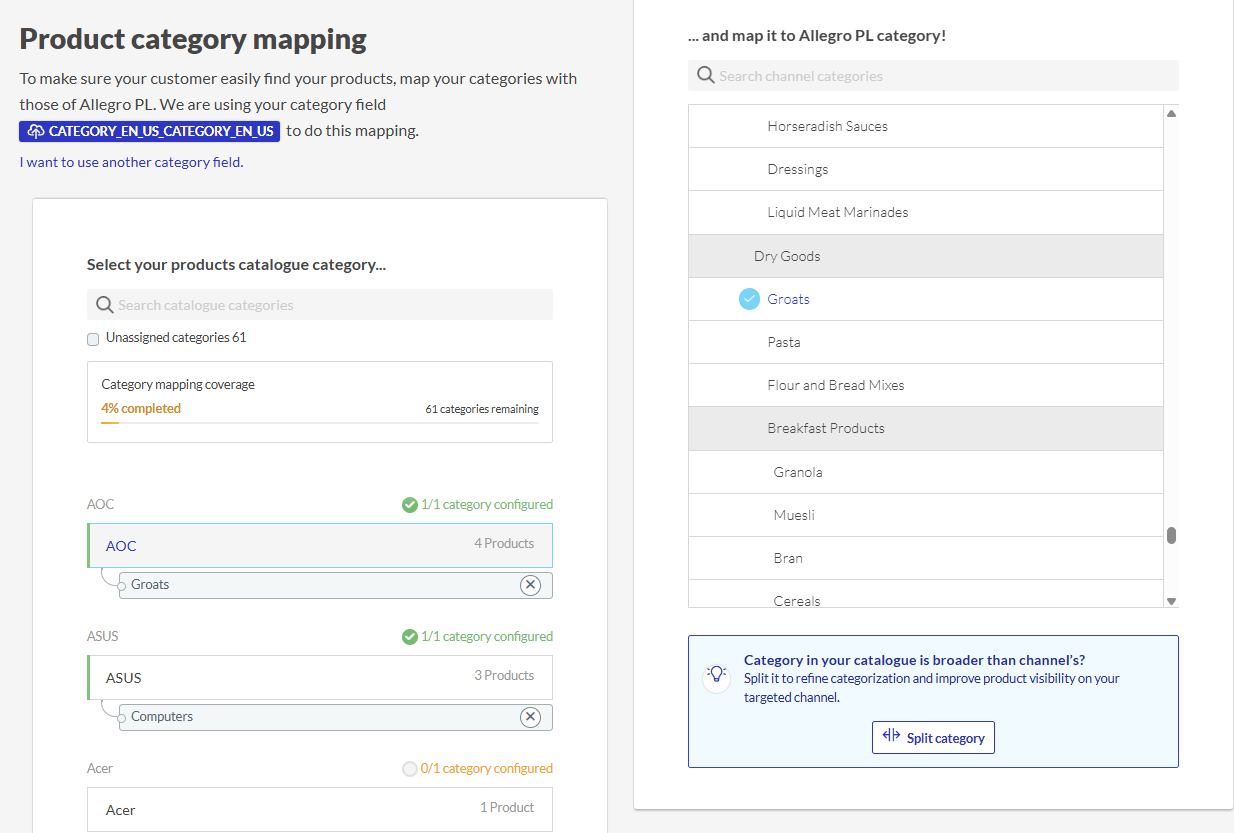Select the Acer catalogue category
Screen dimensions: 1234x833
pyautogui.click(x=320, y=809)
